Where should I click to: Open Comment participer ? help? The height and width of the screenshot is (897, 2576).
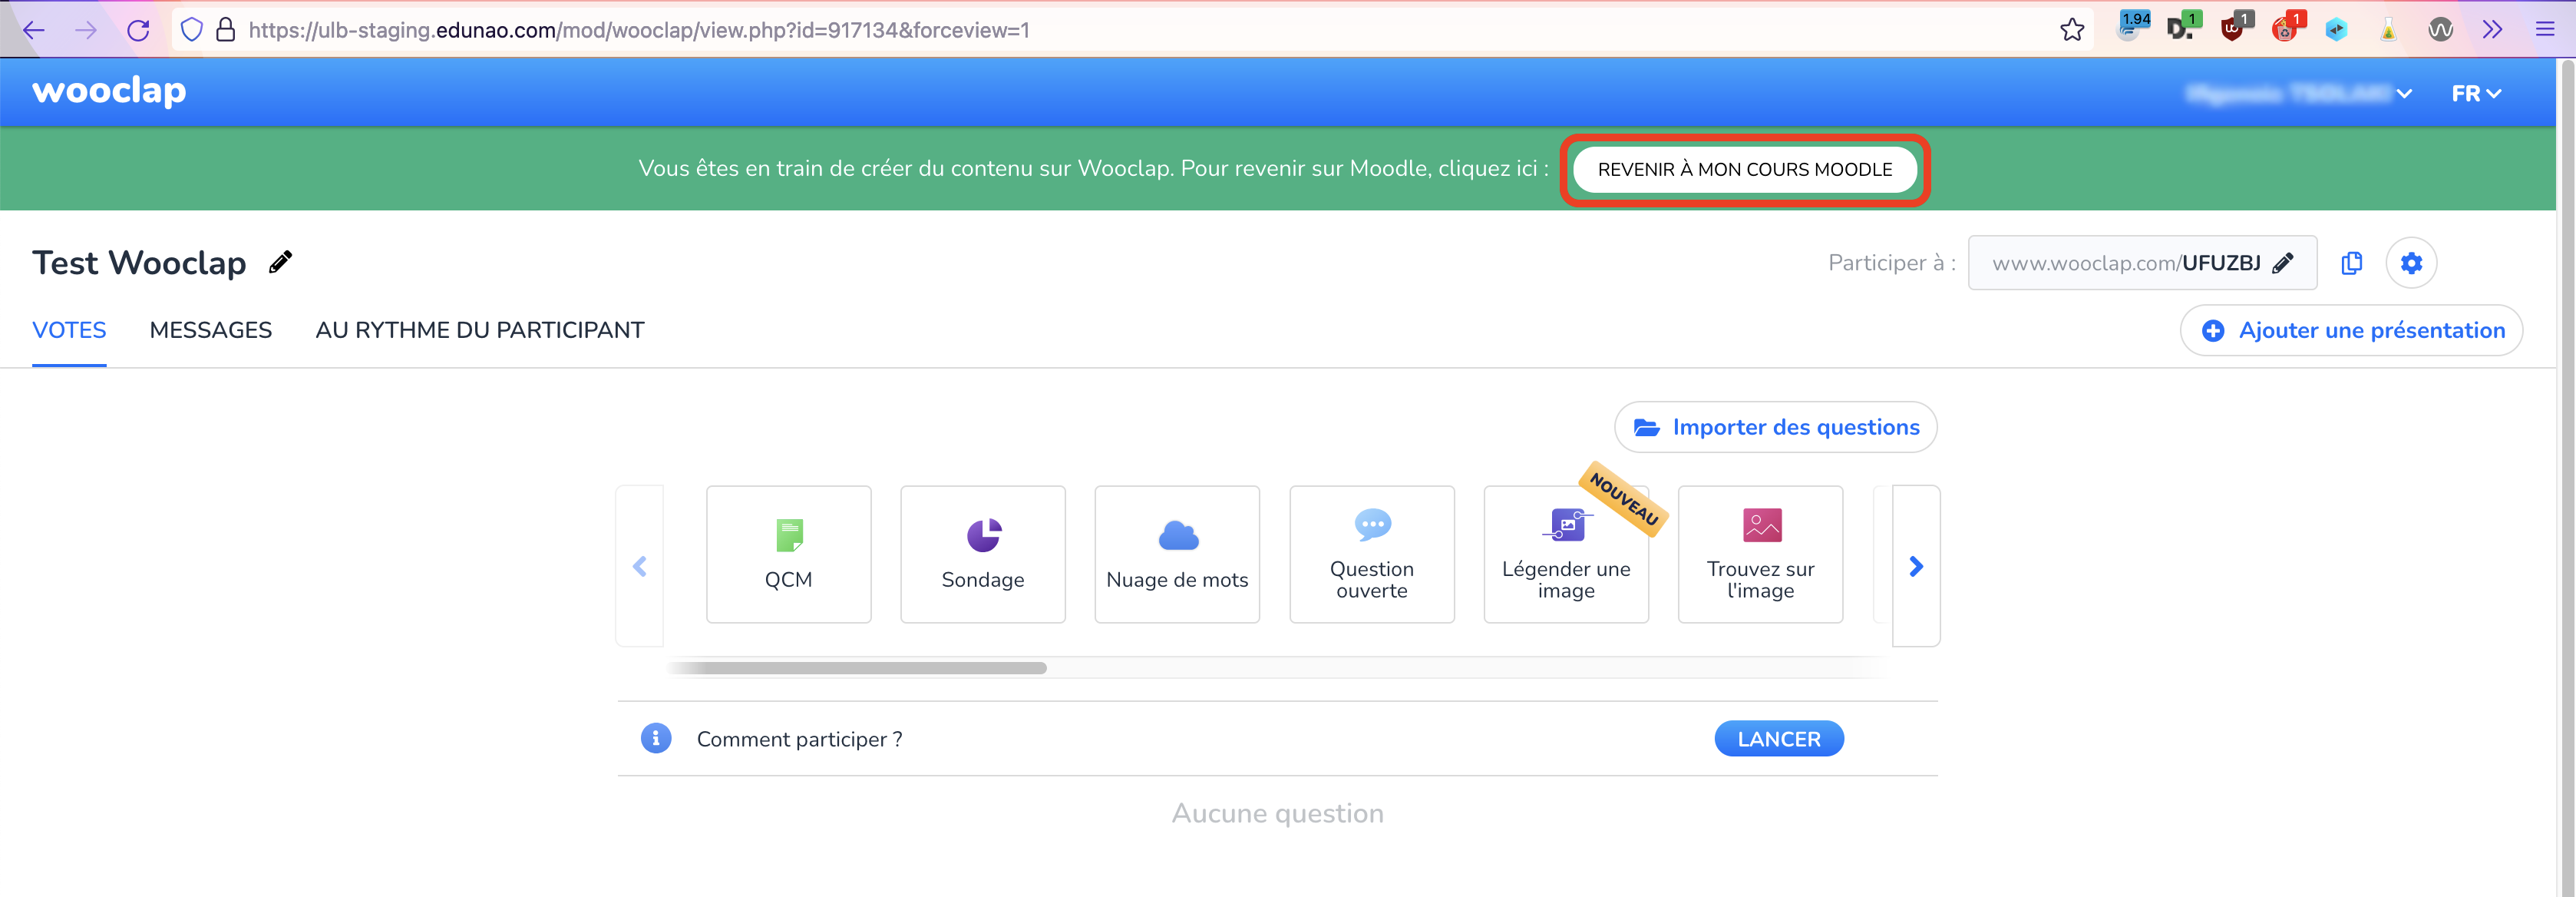(799, 739)
